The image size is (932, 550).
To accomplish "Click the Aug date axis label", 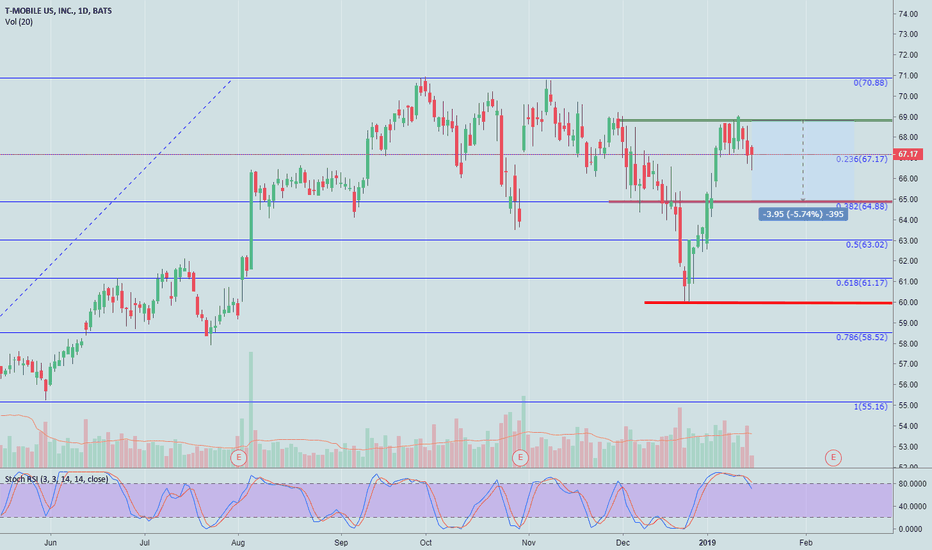I will 238,542.
